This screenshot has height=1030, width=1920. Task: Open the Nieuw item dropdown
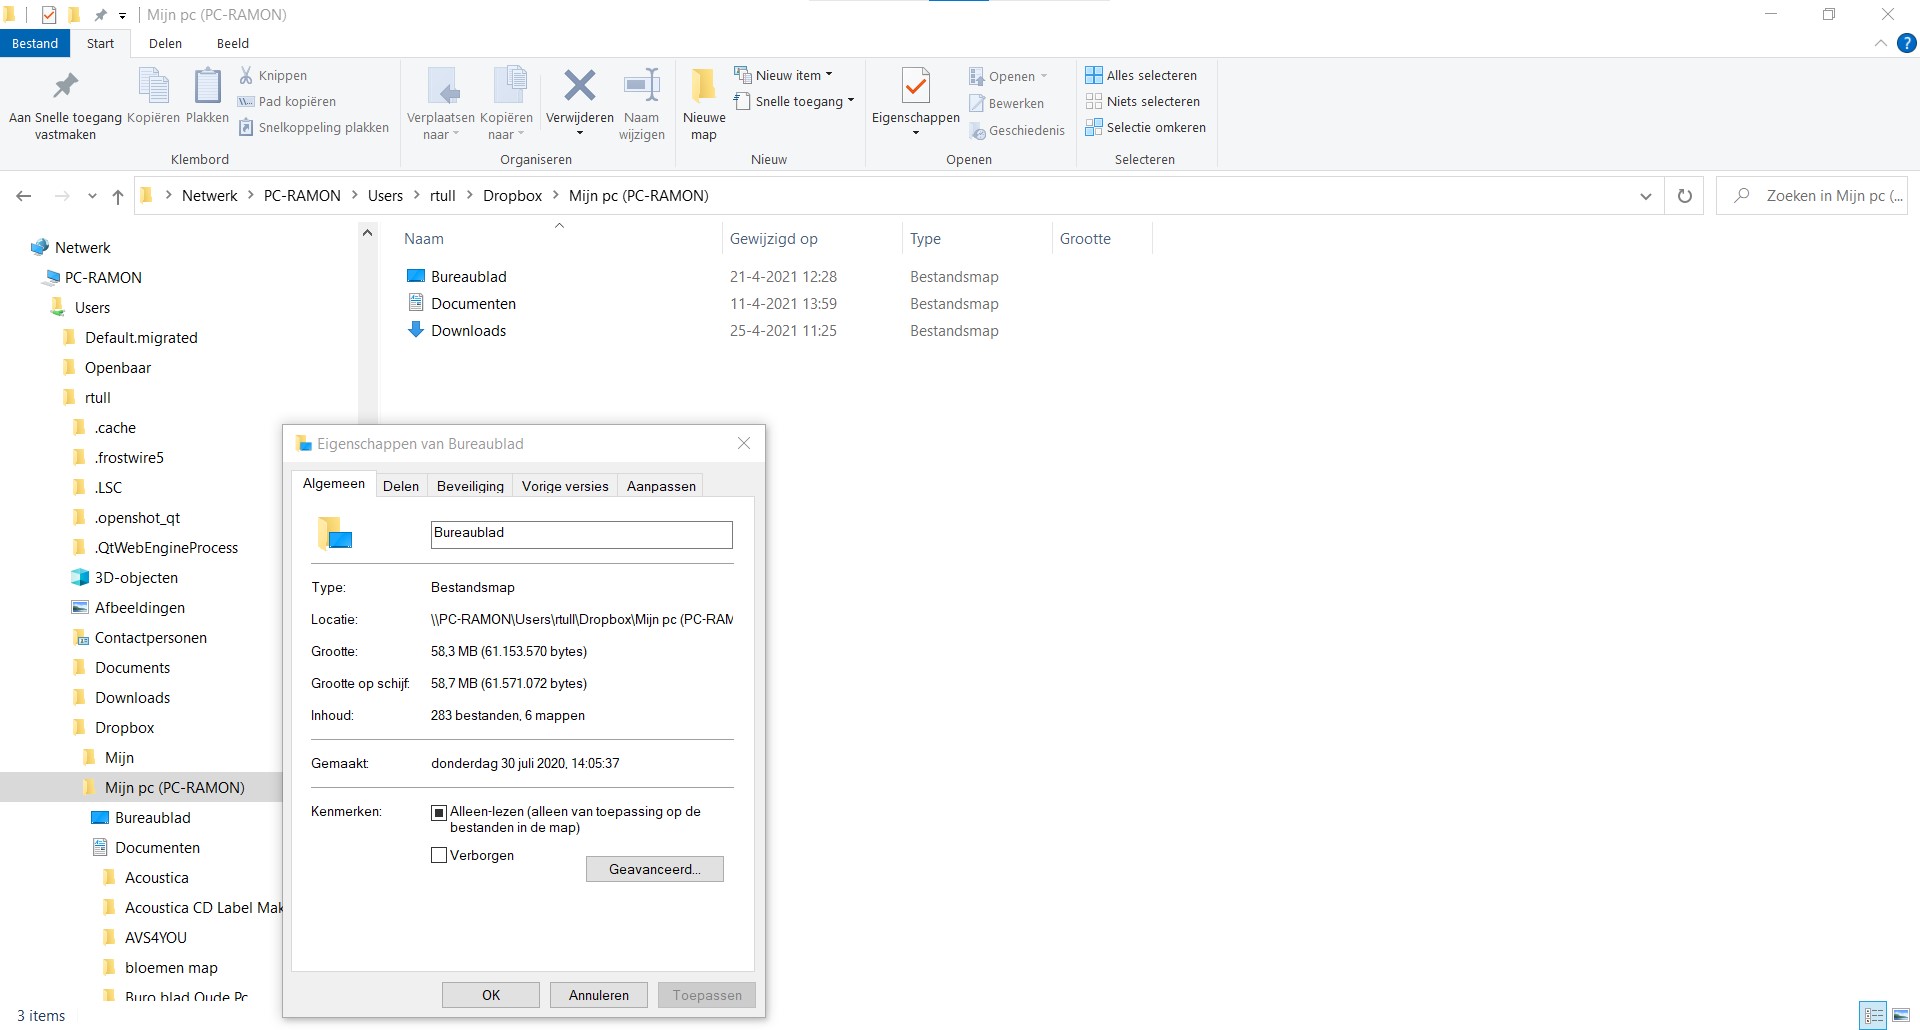pyautogui.click(x=783, y=75)
